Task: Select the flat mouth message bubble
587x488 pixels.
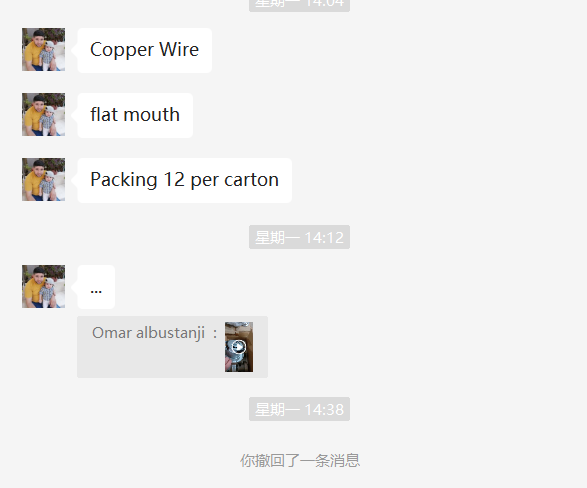Action: (x=135, y=115)
